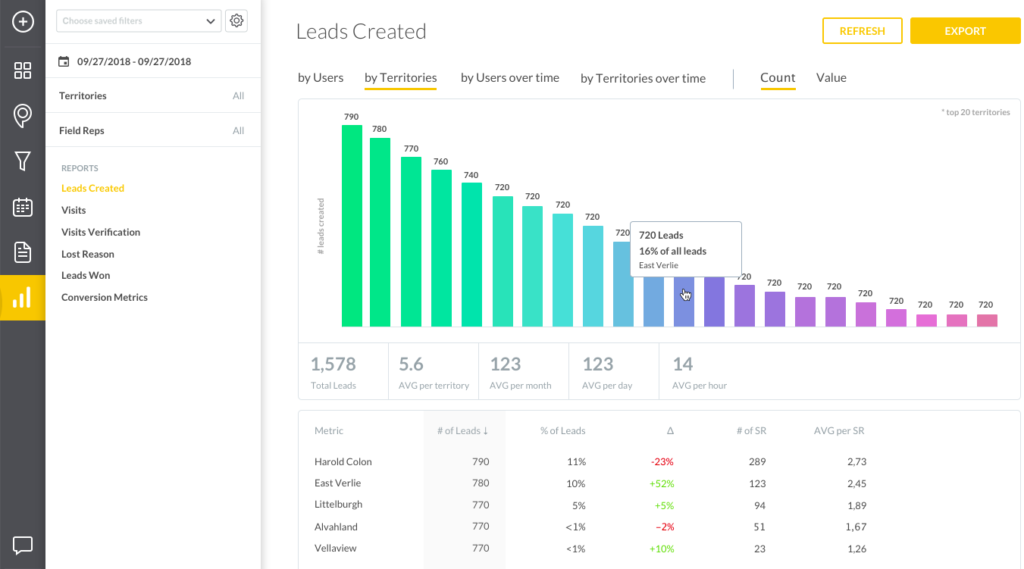Open the Field Reps filter set to All
Screen dimensions: 1024x569
153,131
